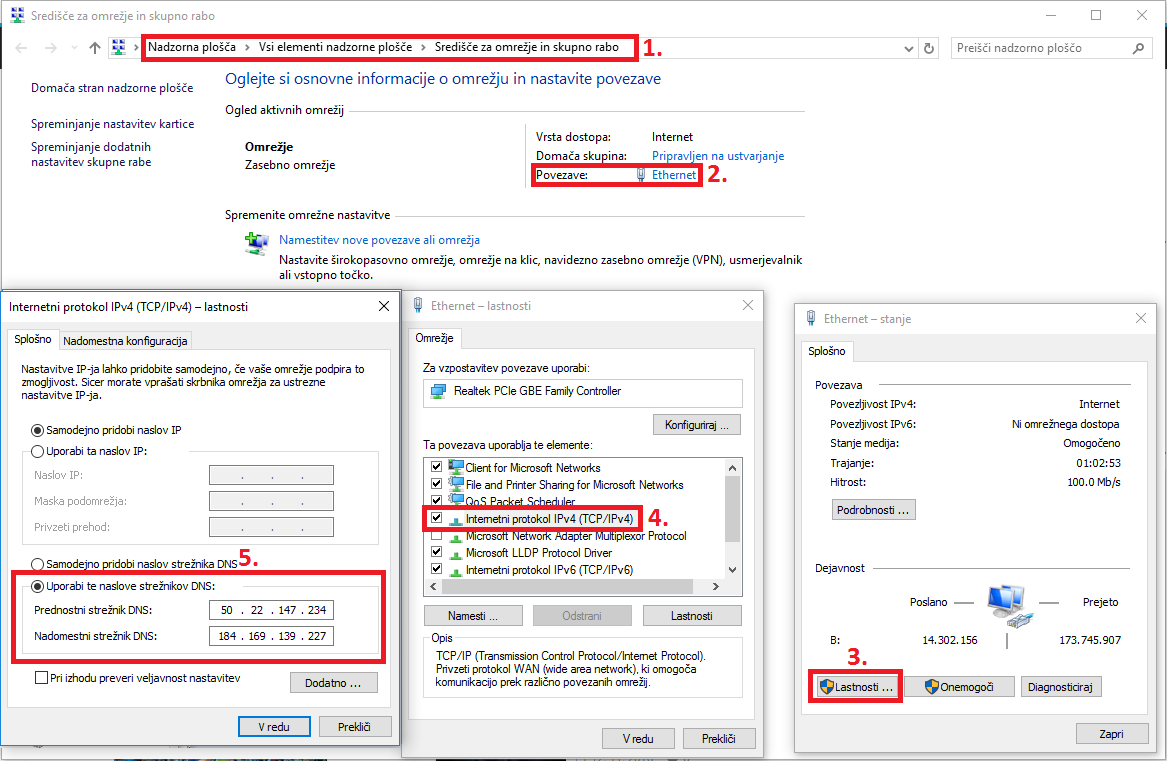Click the Control Panel icon in address bar

(x=119, y=48)
